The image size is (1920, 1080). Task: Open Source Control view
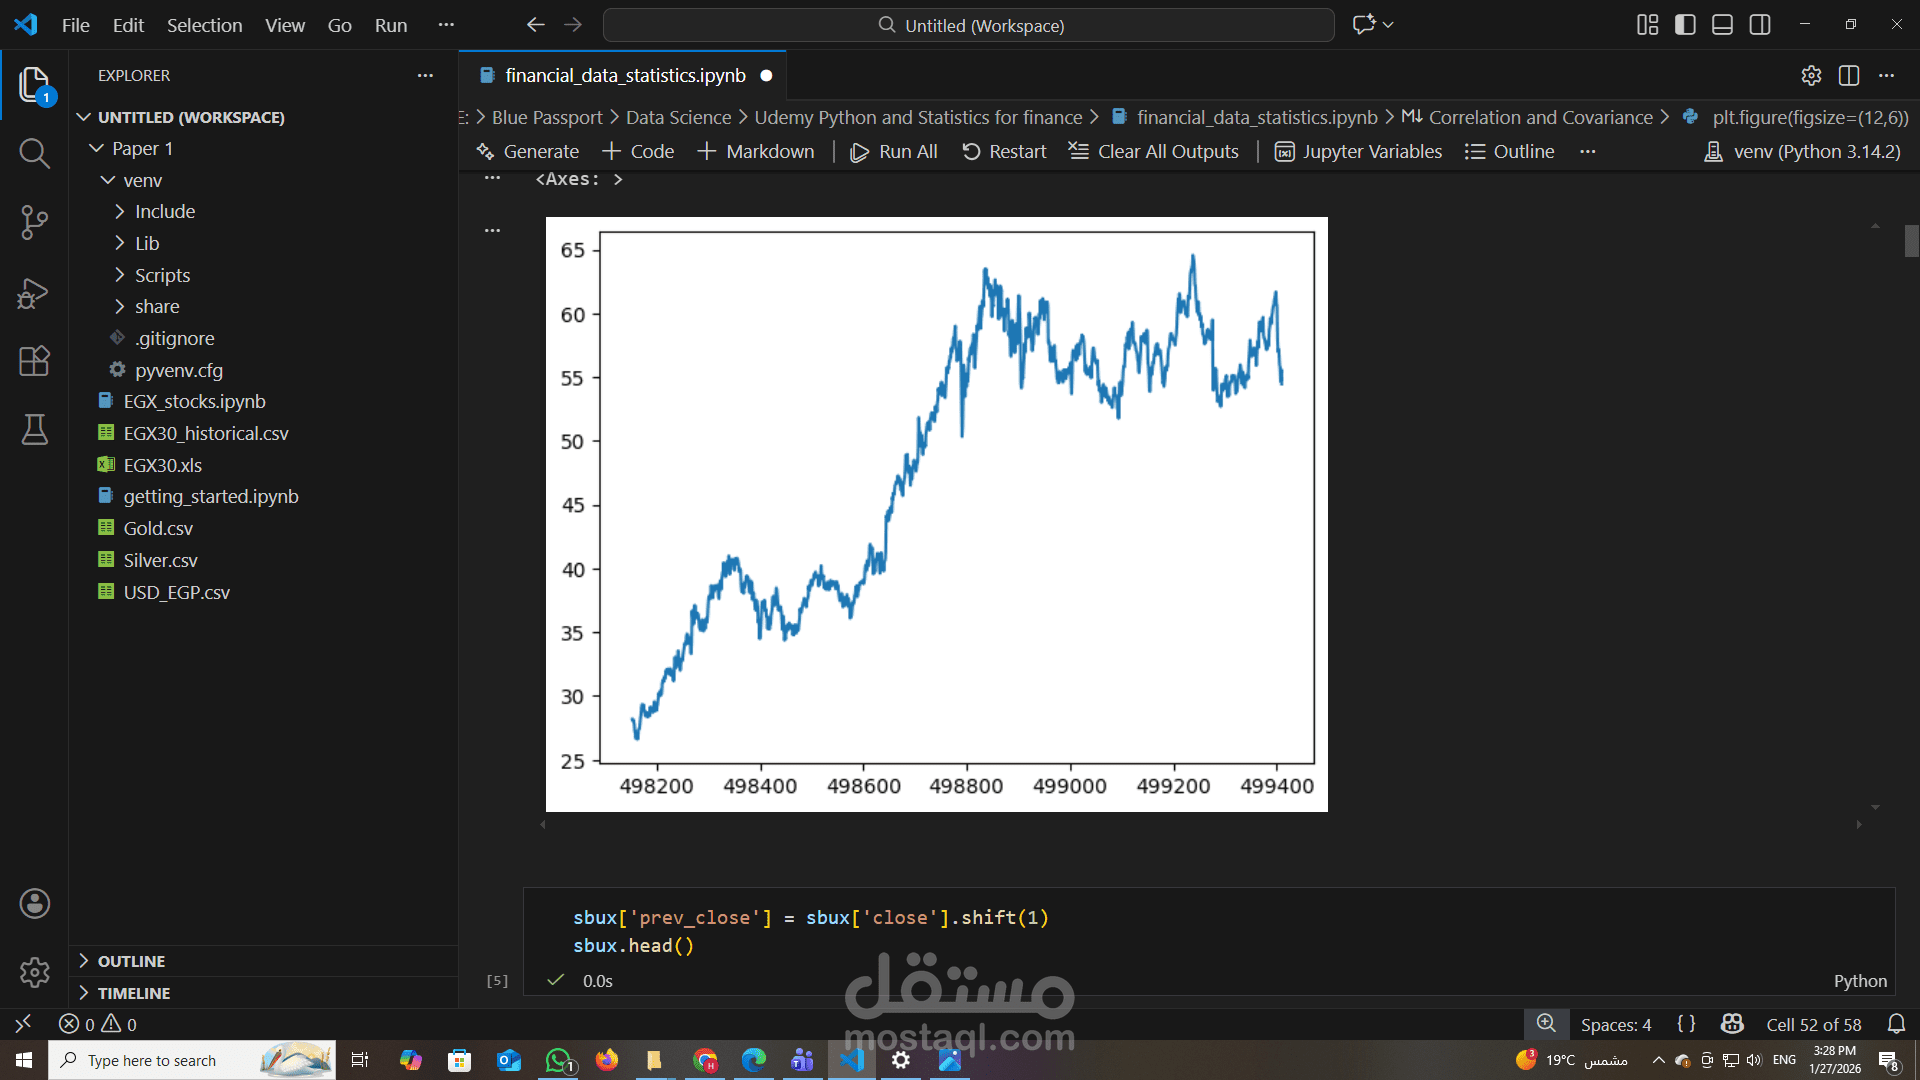pos(34,222)
